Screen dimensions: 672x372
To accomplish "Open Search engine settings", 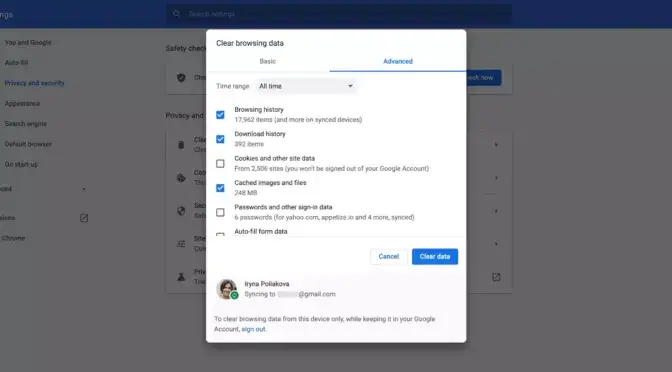I will tap(26, 124).
